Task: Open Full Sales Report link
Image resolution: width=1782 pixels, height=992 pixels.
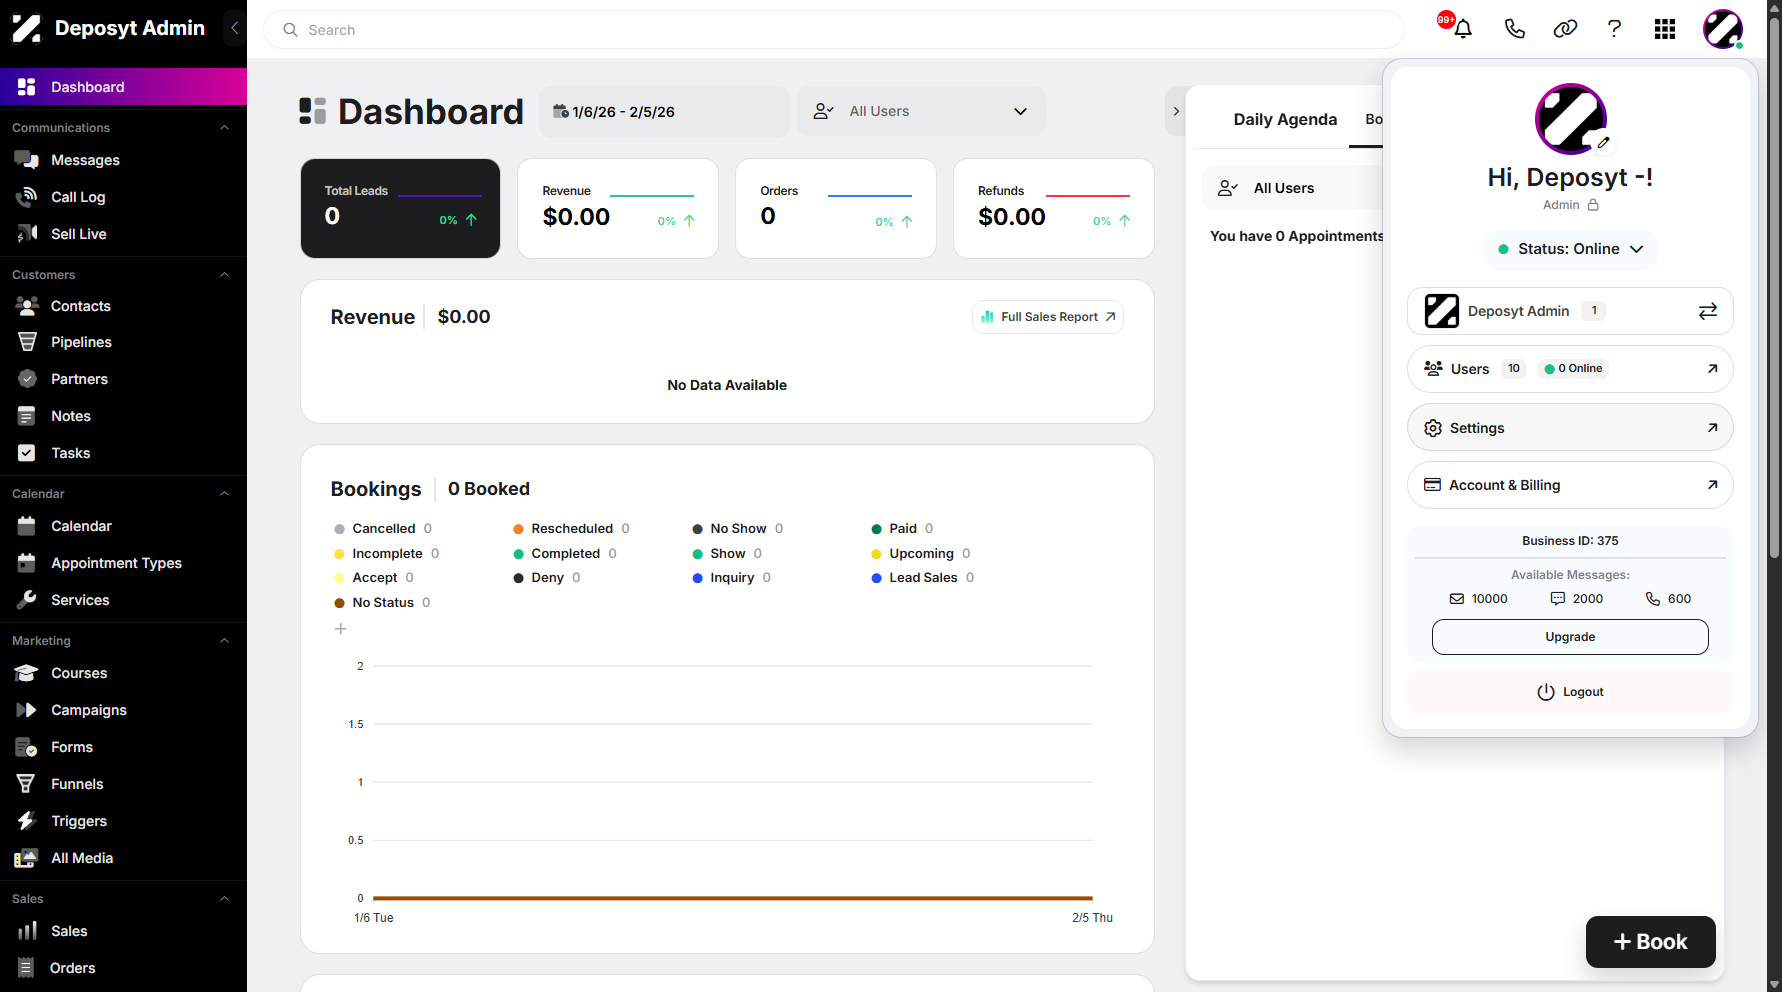Action: click(x=1048, y=317)
